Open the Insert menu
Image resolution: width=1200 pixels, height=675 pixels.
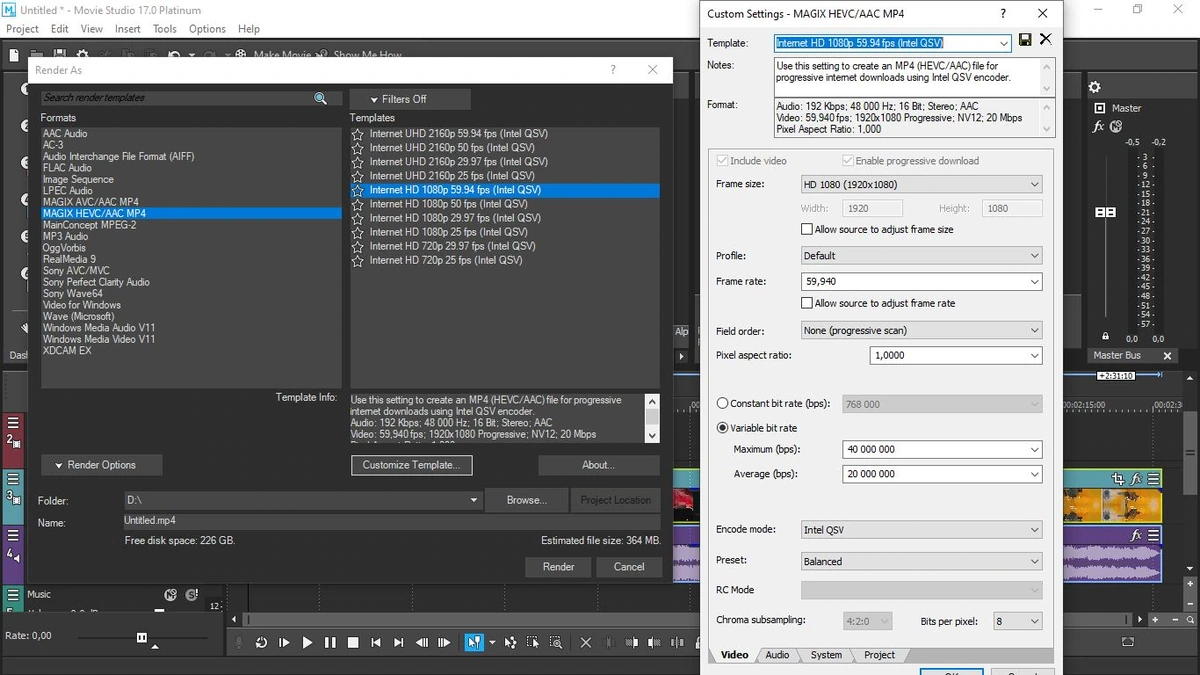pyautogui.click(x=128, y=29)
